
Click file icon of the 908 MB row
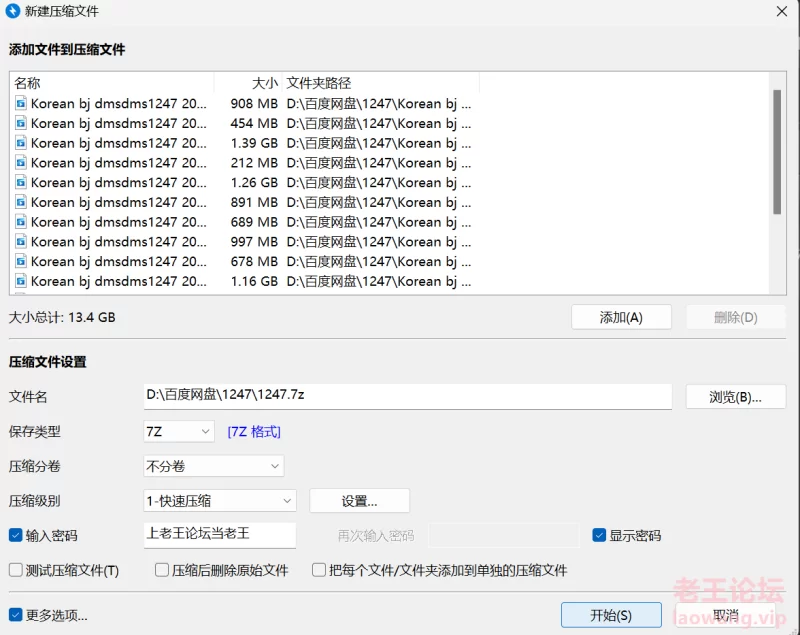(x=20, y=104)
